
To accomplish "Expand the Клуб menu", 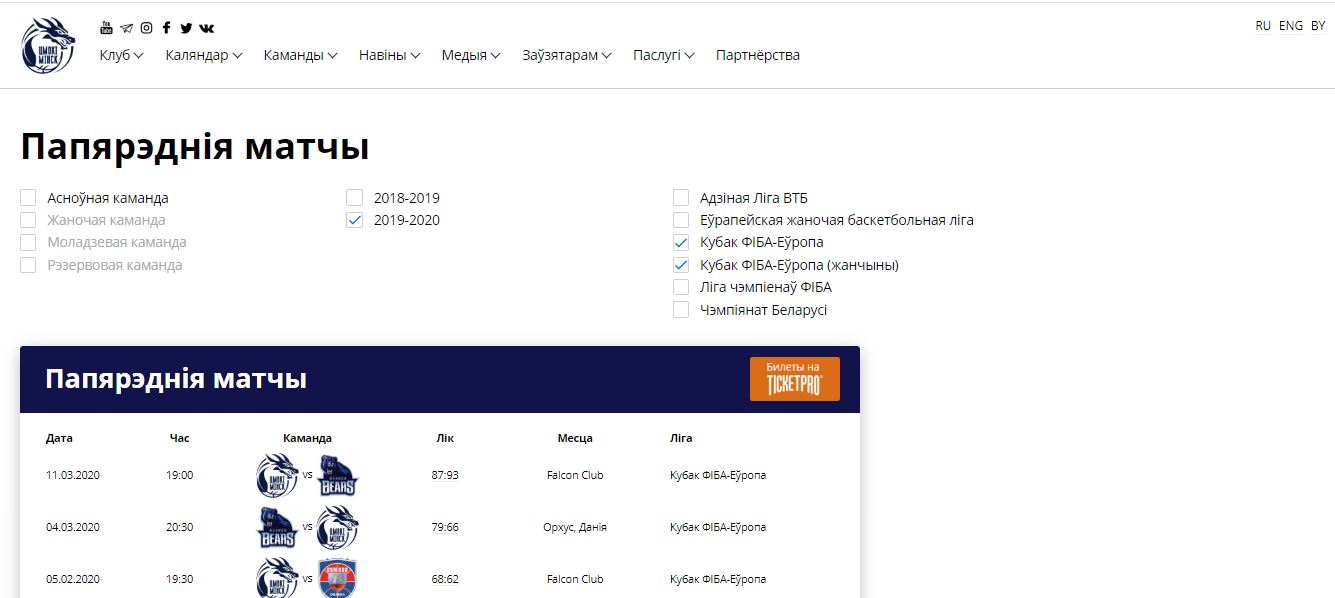I will point(122,55).
